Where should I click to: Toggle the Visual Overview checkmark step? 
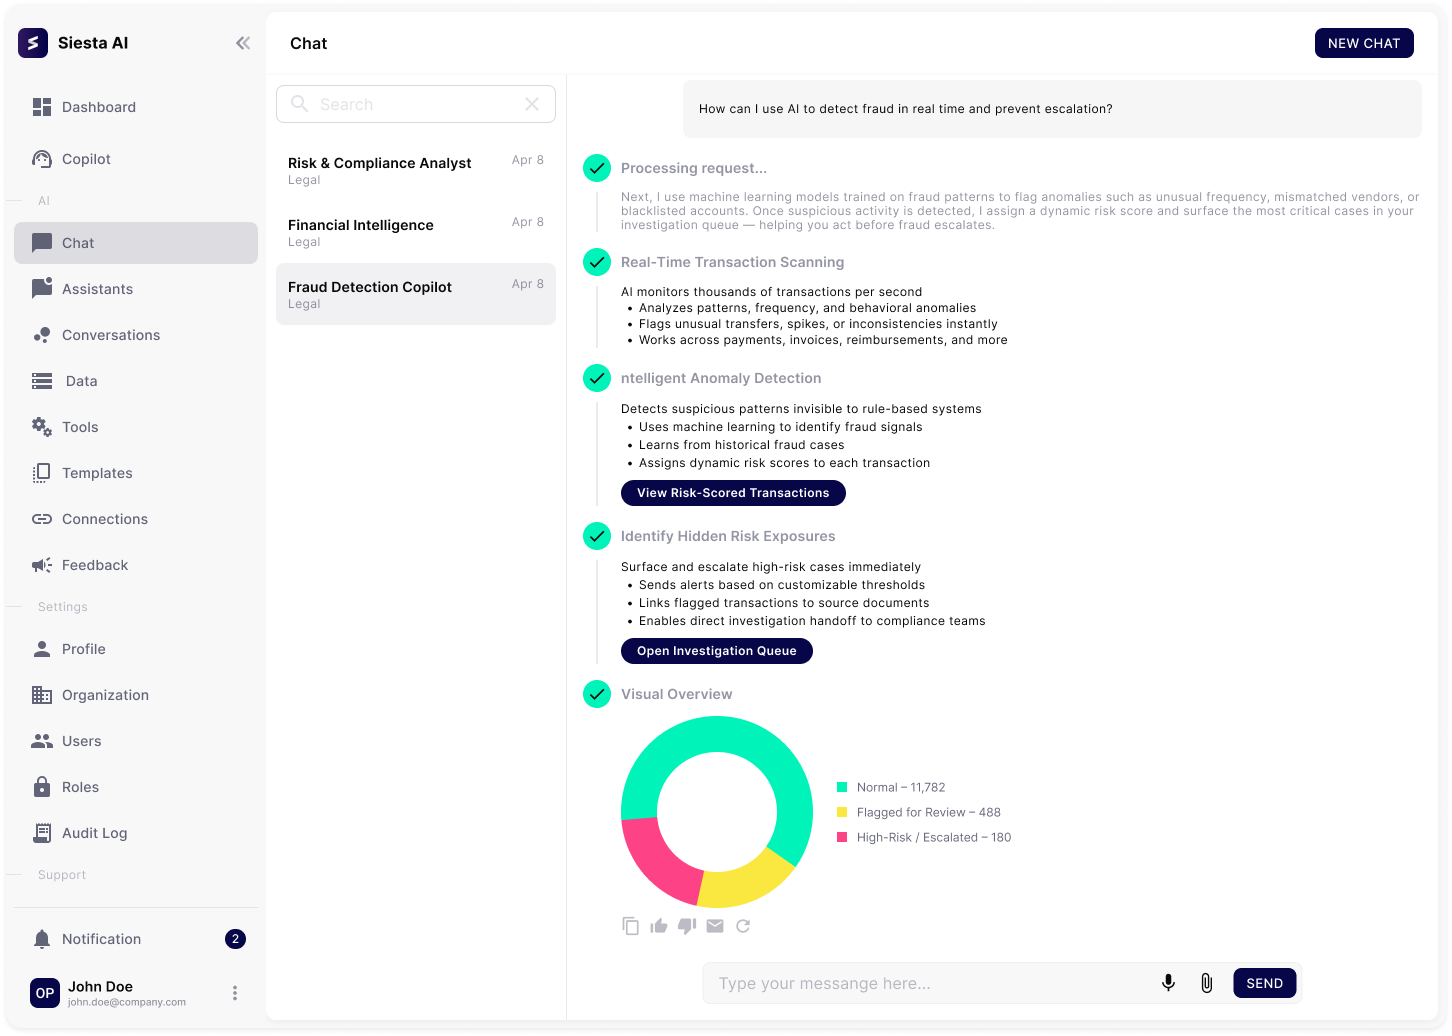[597, 694]
